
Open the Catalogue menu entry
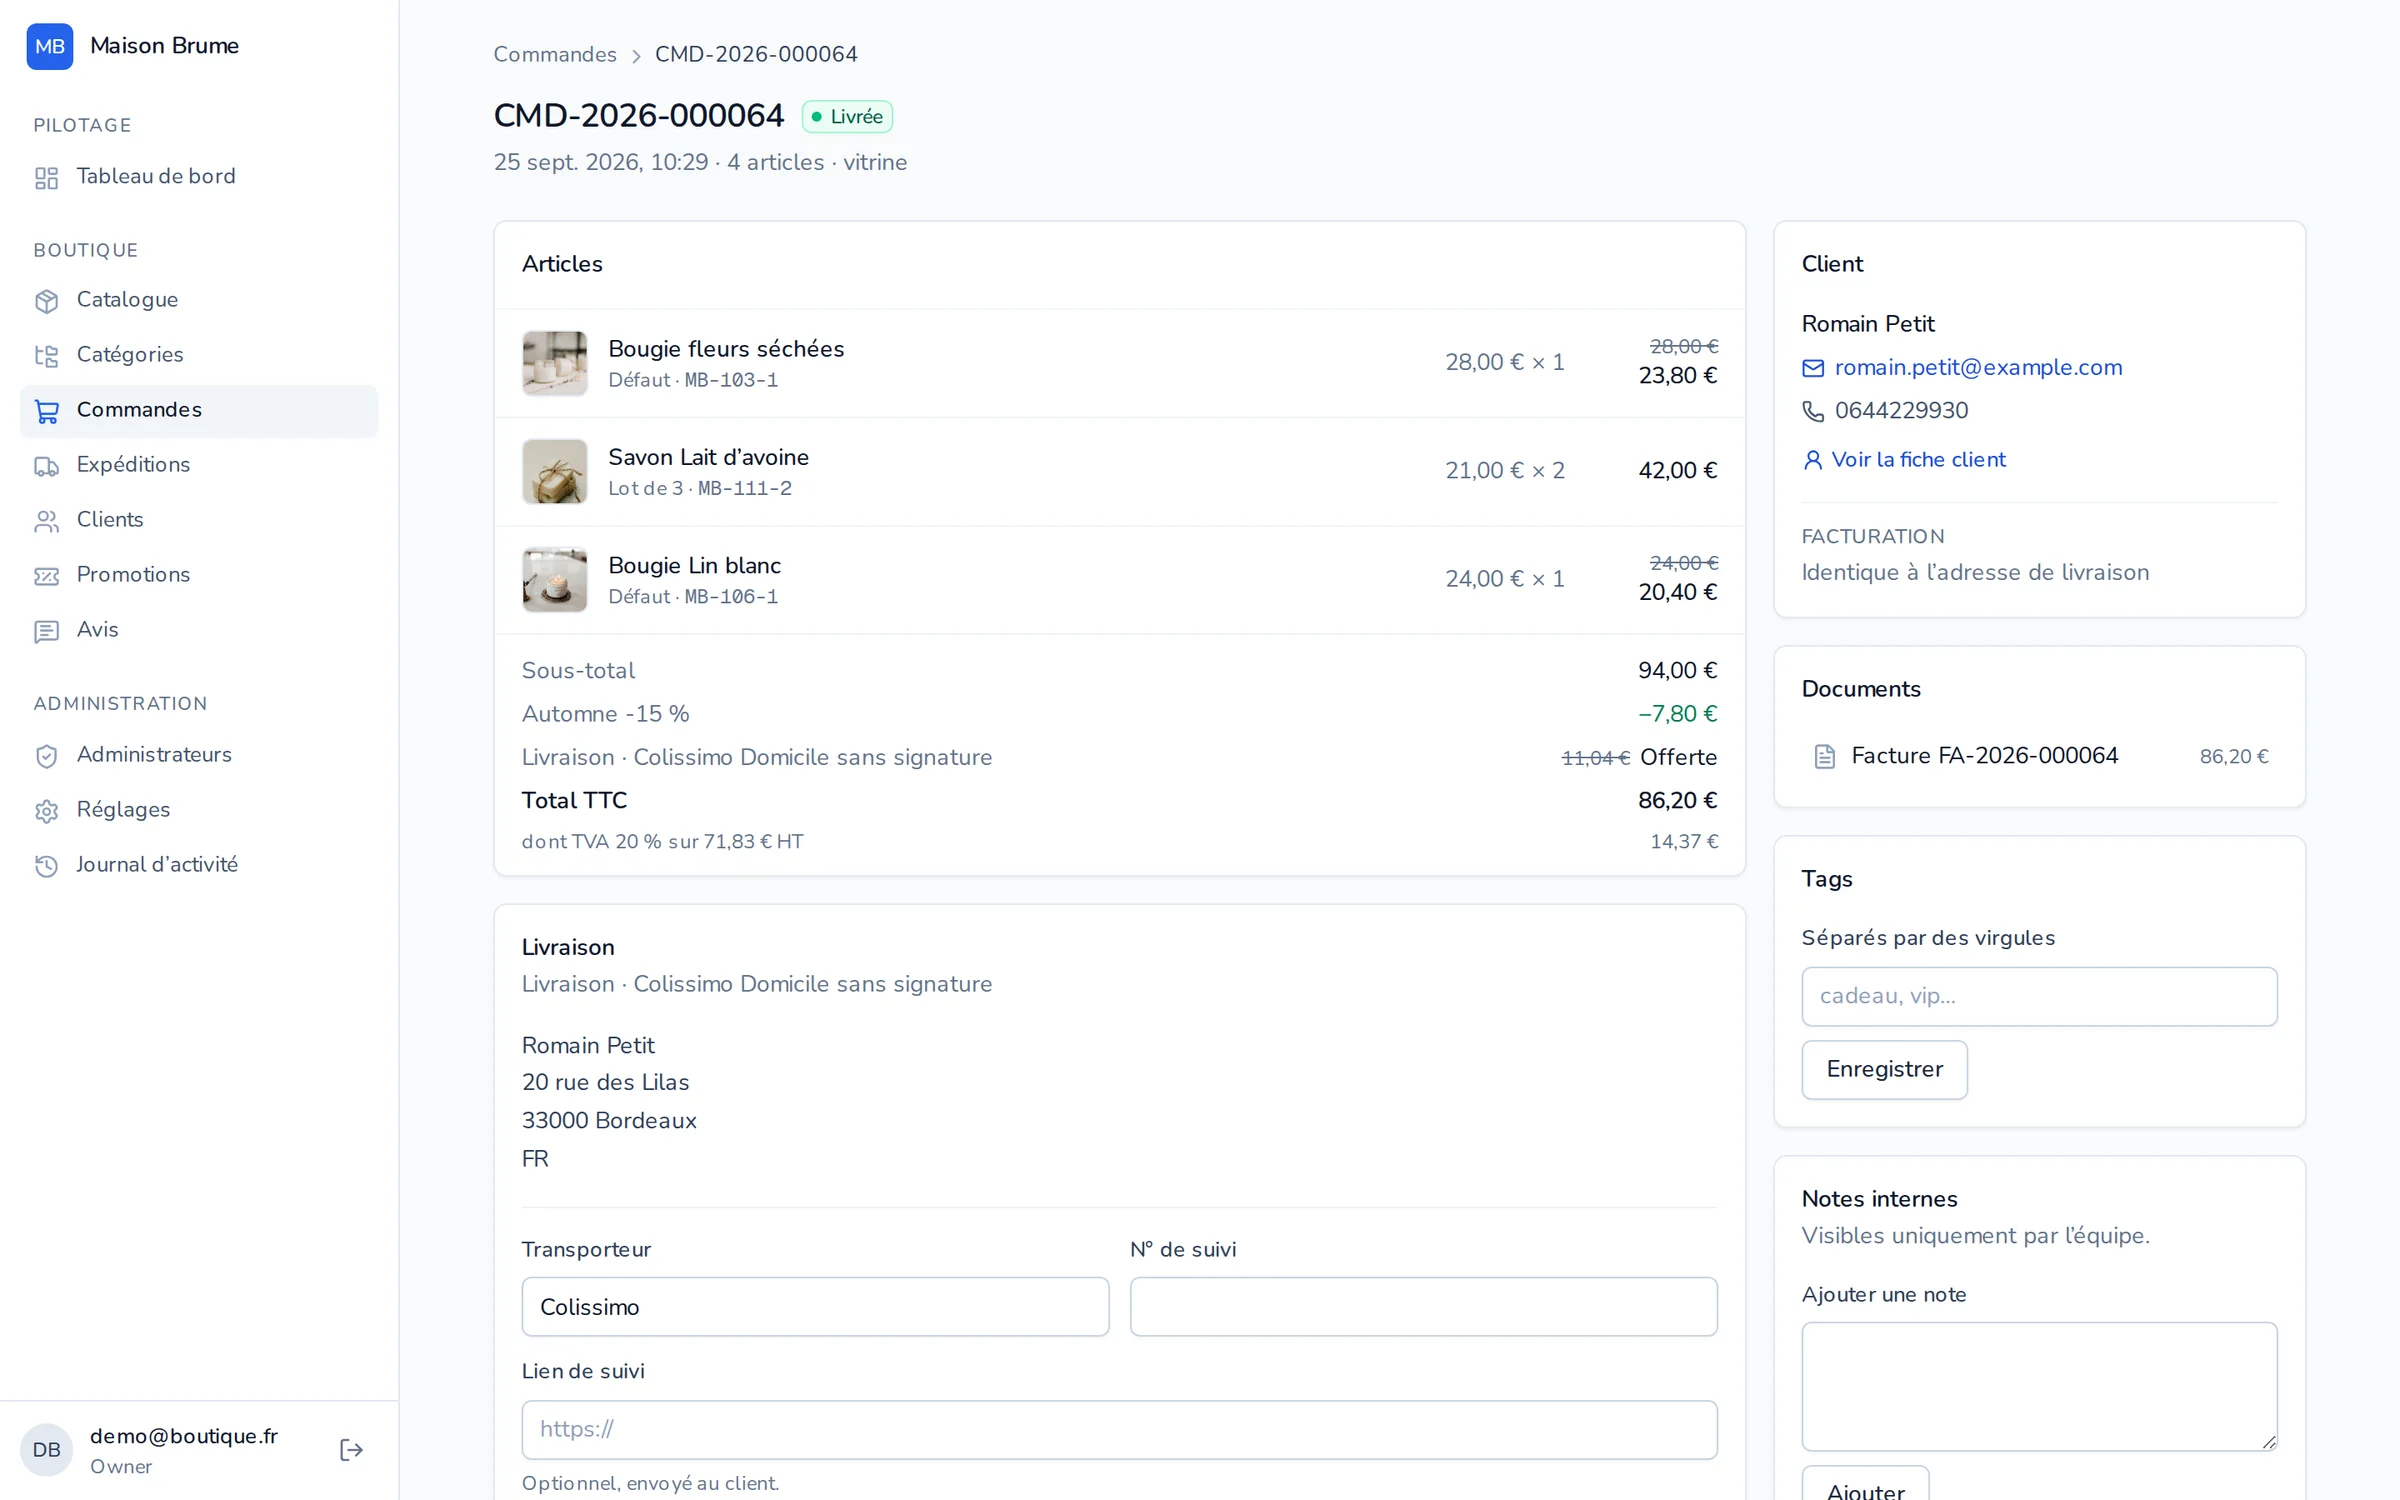pos(199,300)
